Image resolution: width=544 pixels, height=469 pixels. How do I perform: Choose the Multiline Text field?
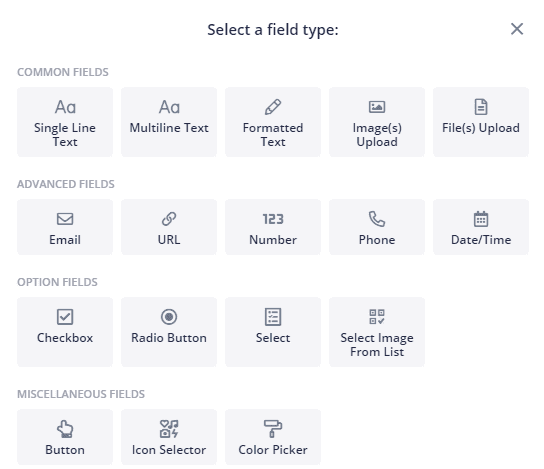(x=169, y=122)
